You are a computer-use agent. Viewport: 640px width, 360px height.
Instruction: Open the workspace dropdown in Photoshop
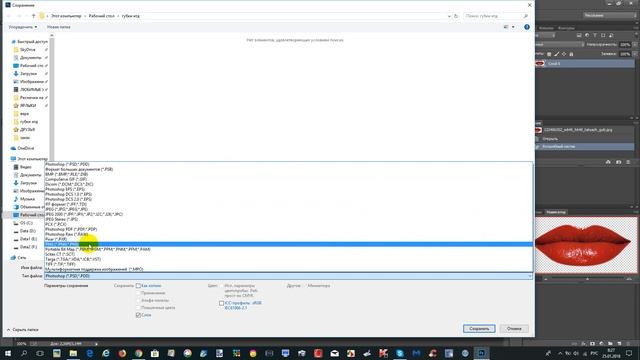pyautogui.click(x=609, y=15)
